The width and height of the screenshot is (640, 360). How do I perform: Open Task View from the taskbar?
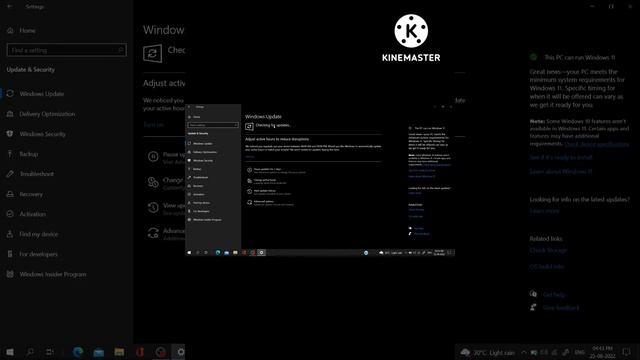49,352
